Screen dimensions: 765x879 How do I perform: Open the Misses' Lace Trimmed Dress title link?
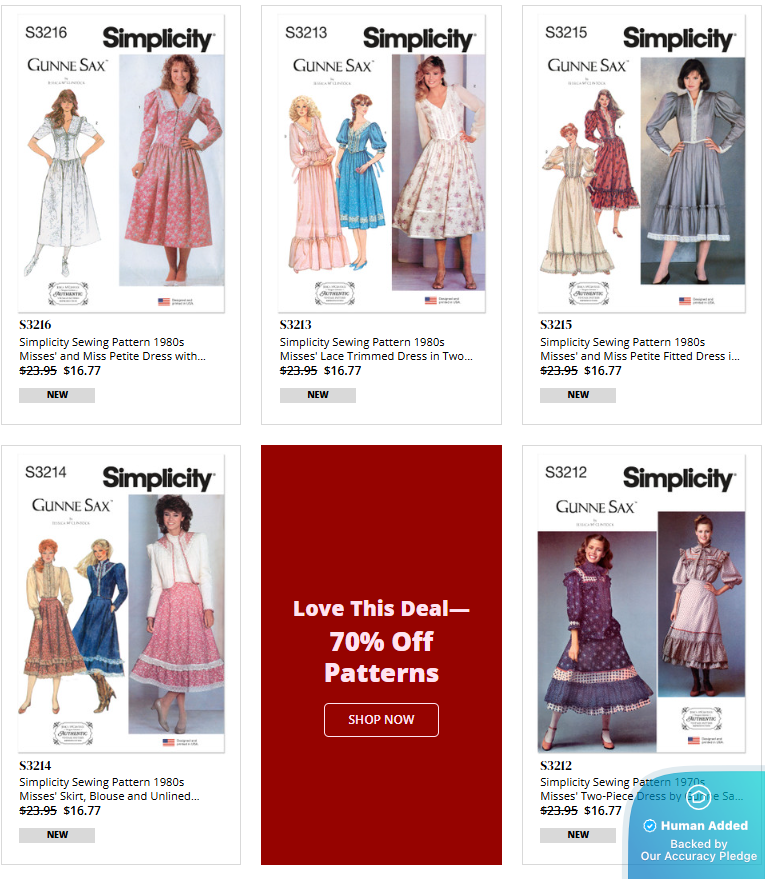coord(376,349)
